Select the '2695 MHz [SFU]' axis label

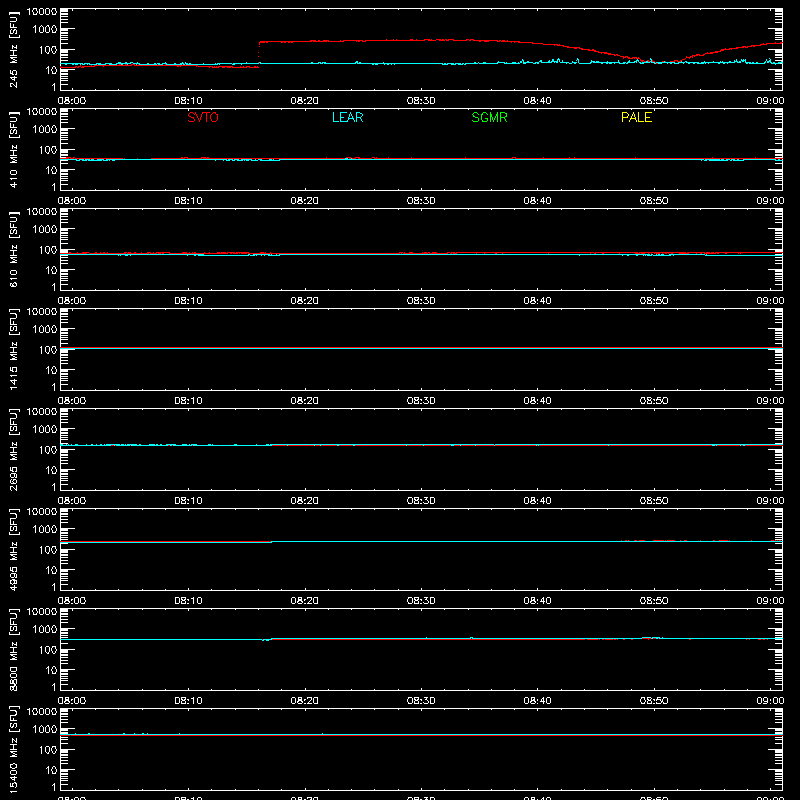13,449
